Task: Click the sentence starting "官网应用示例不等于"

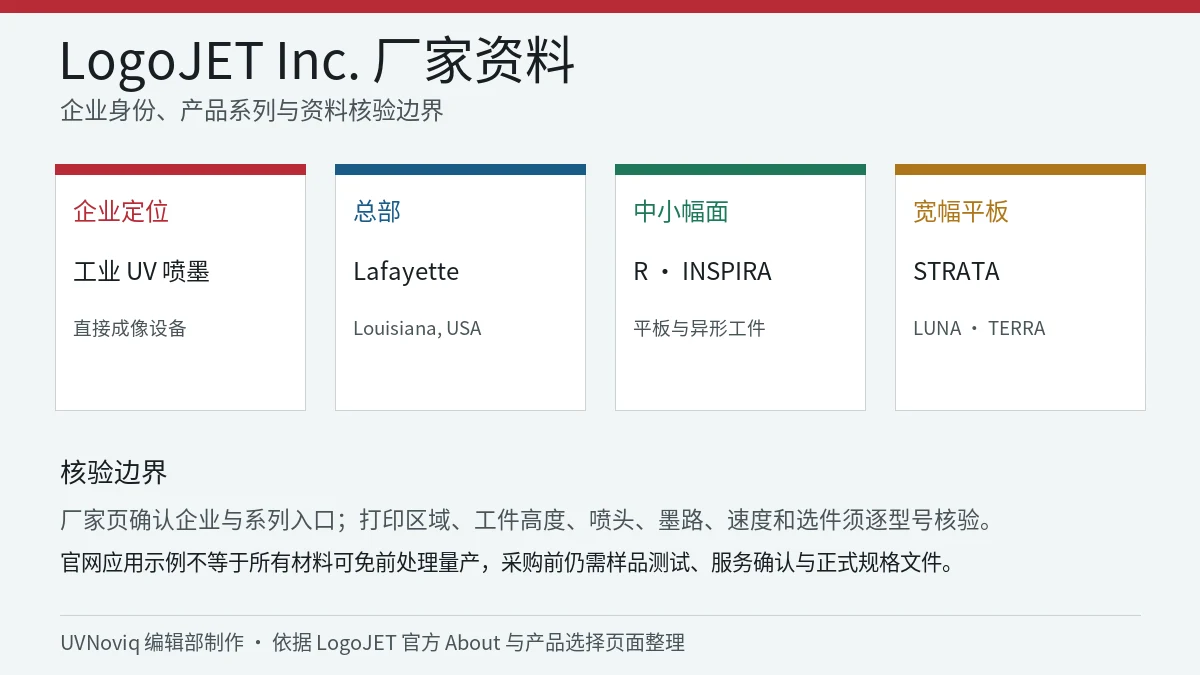Action: [x=508, y=563]
